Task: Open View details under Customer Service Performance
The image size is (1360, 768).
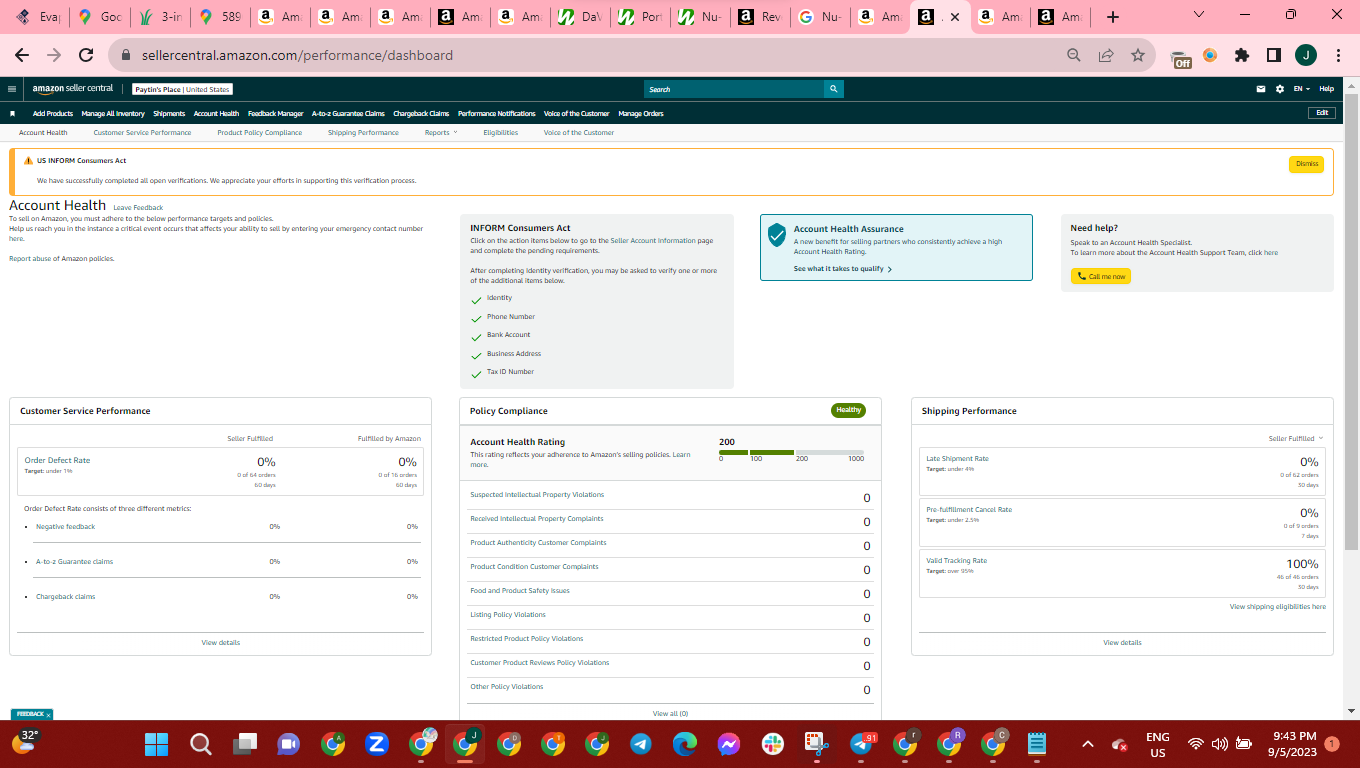Action: click(x=221, y=642)
